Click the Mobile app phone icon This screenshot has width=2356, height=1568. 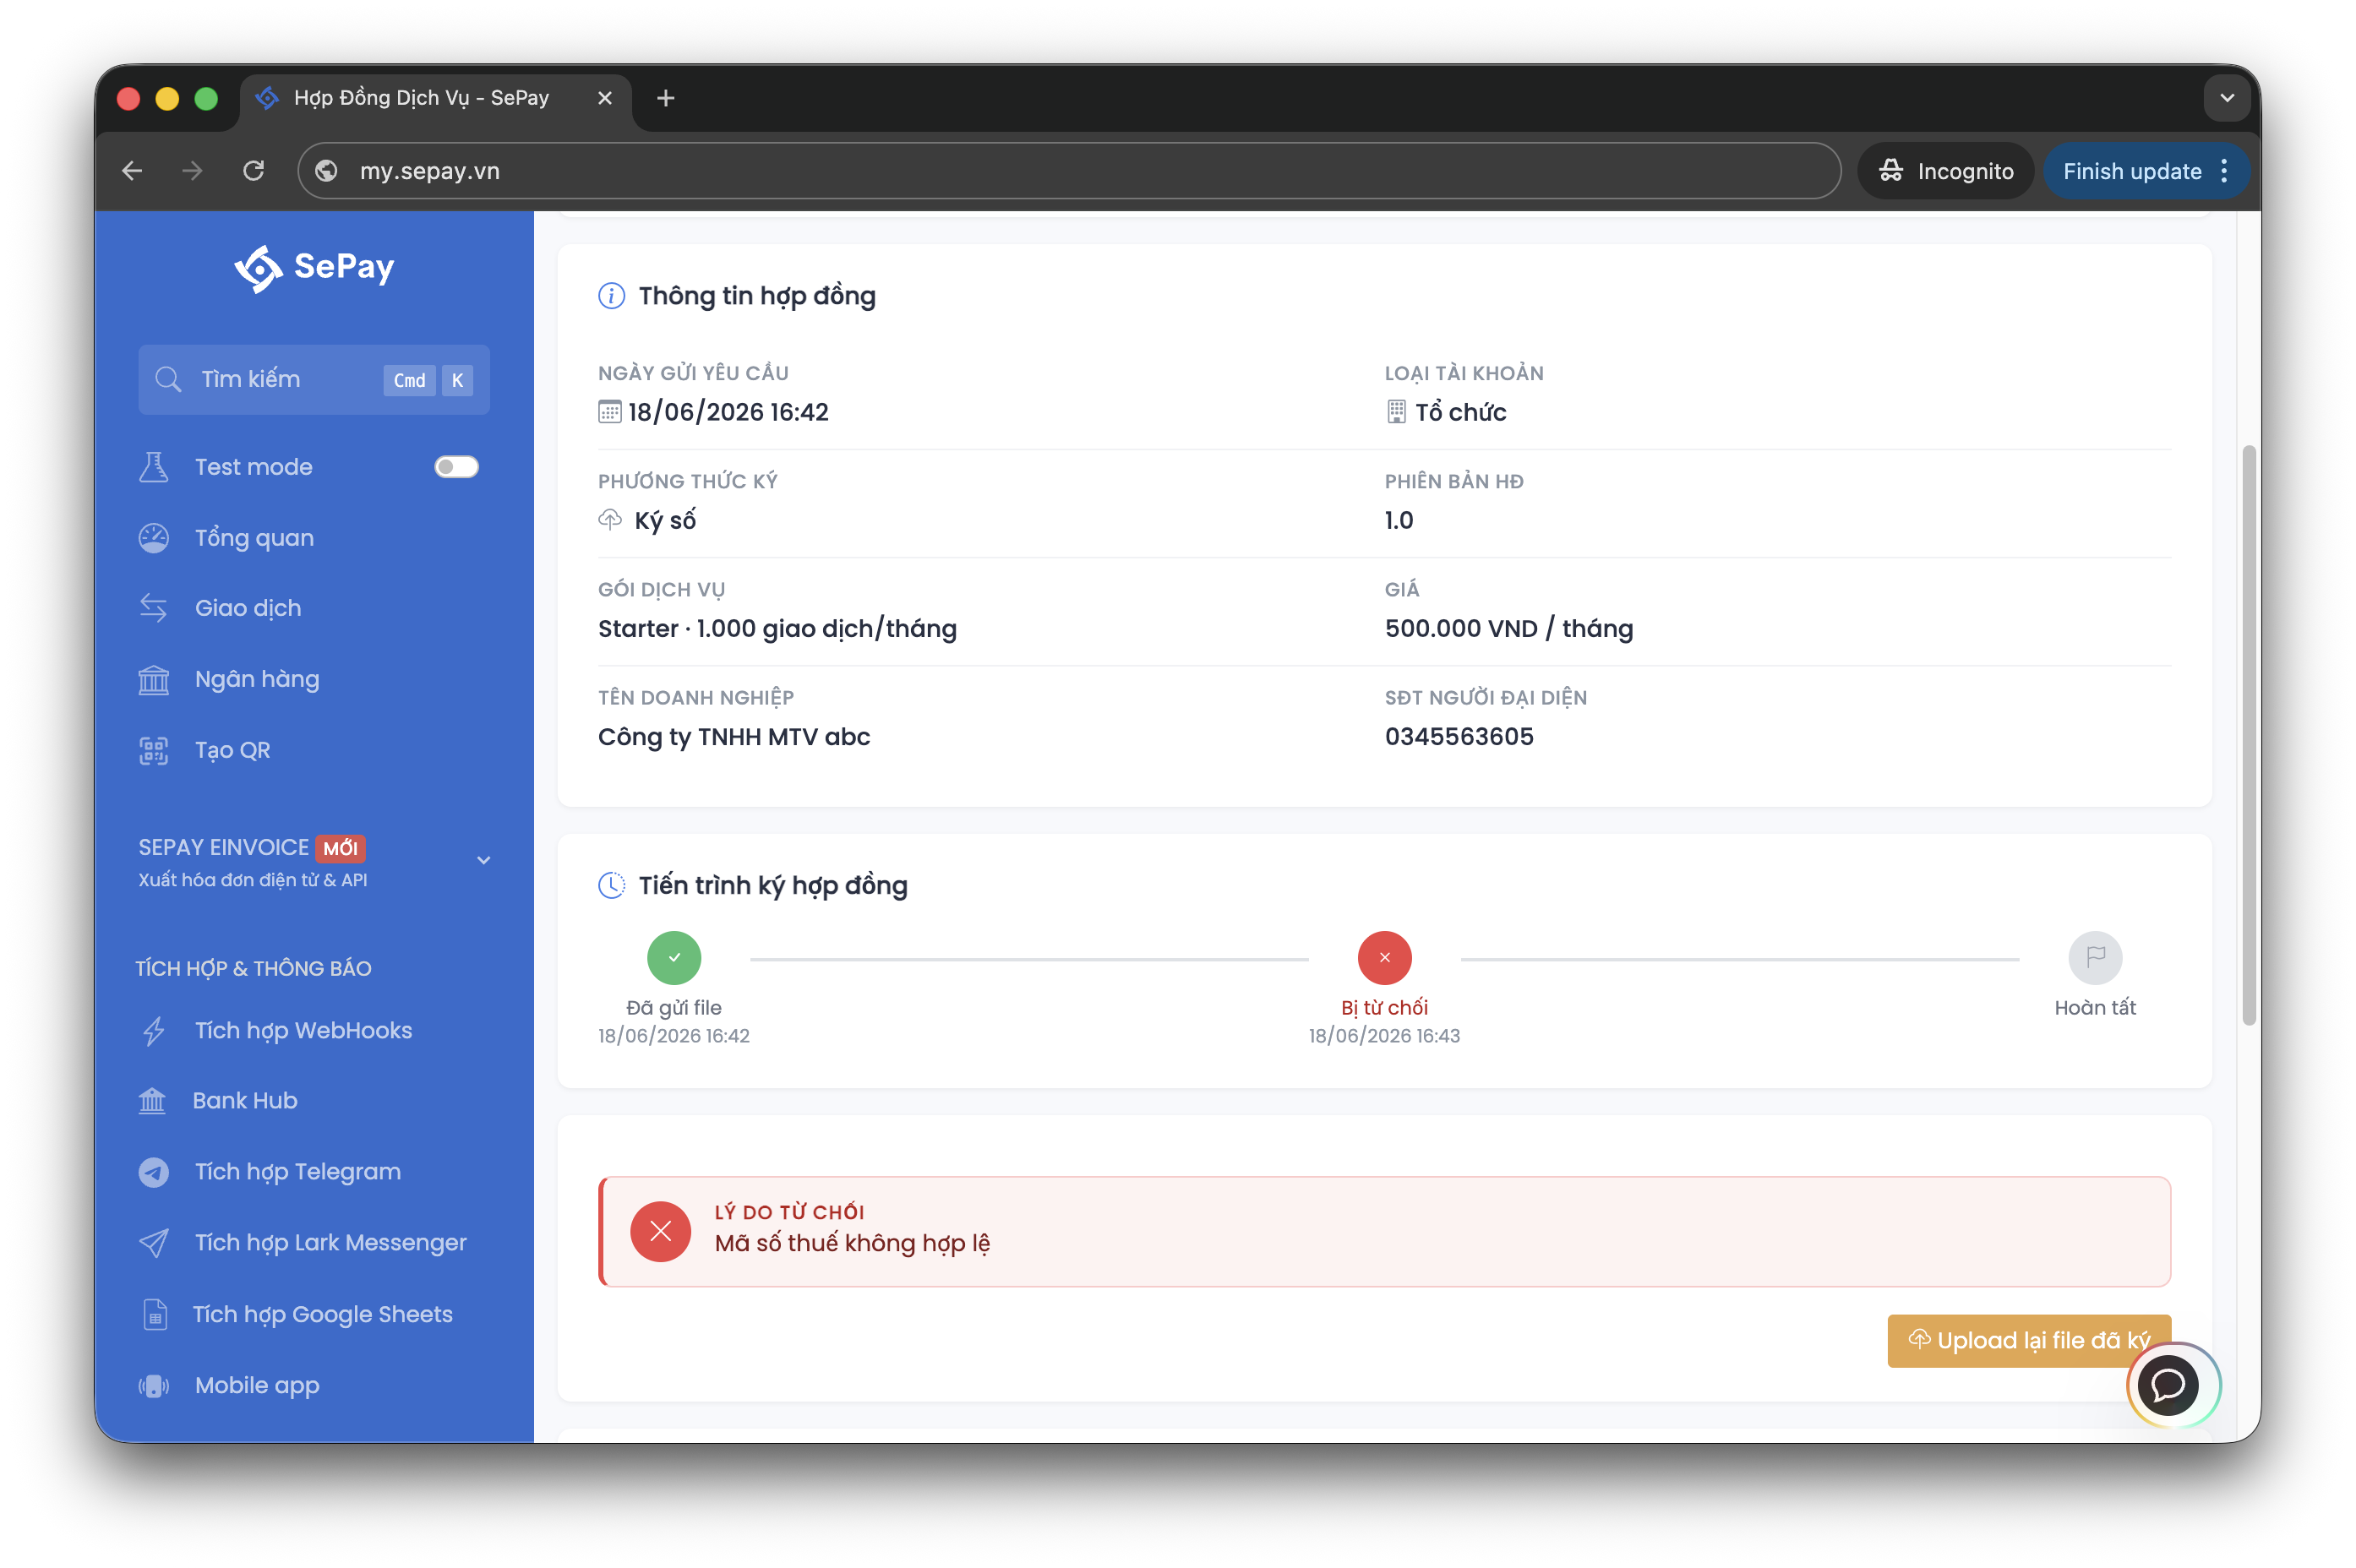(x=153, y=1386)
